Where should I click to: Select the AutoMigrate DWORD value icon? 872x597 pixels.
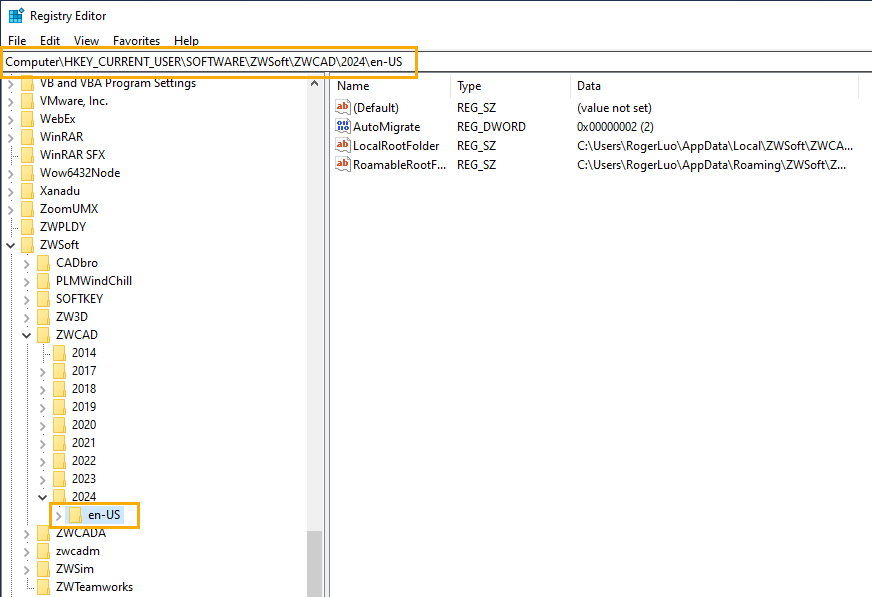343,127
